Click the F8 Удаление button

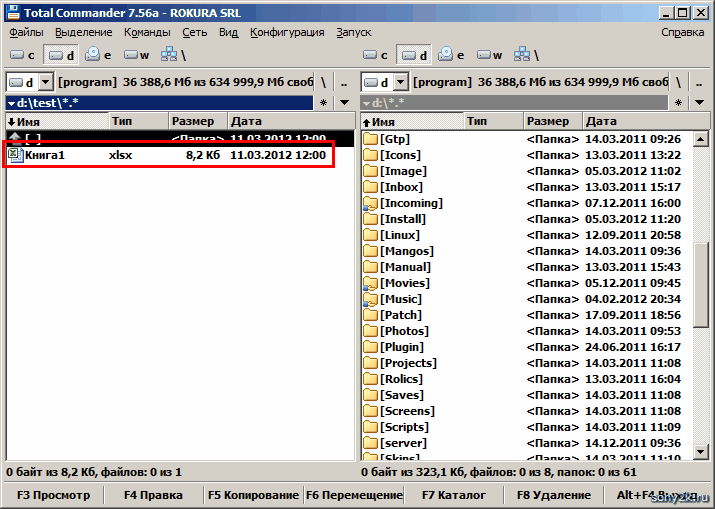(554, 495)
